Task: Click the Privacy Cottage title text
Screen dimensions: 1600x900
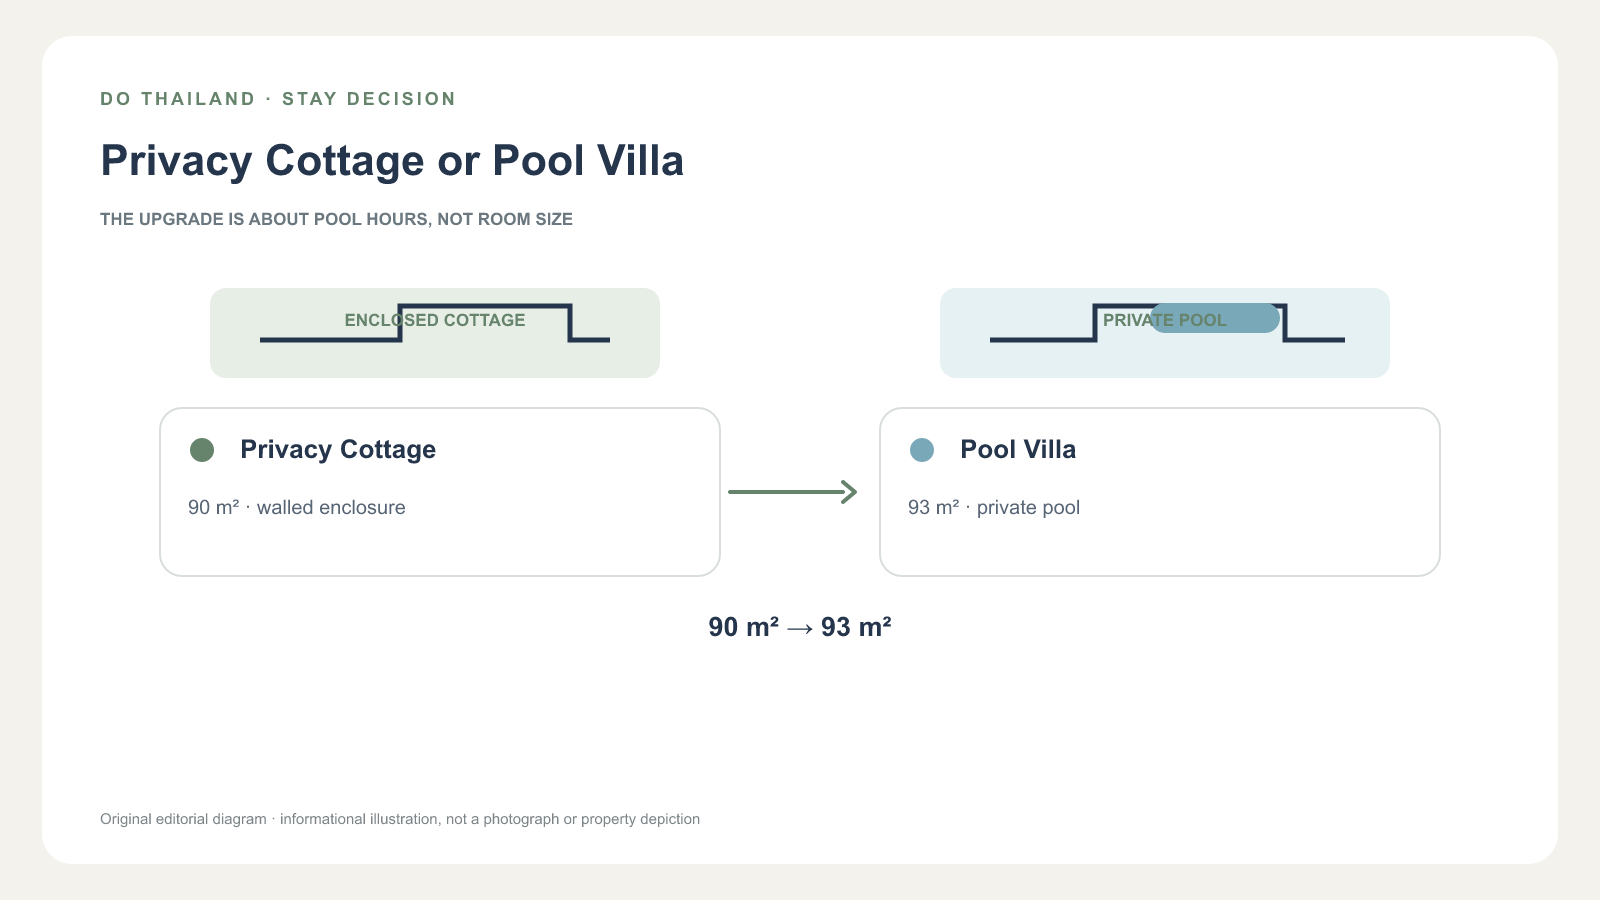Action: [x=338, y=450]
